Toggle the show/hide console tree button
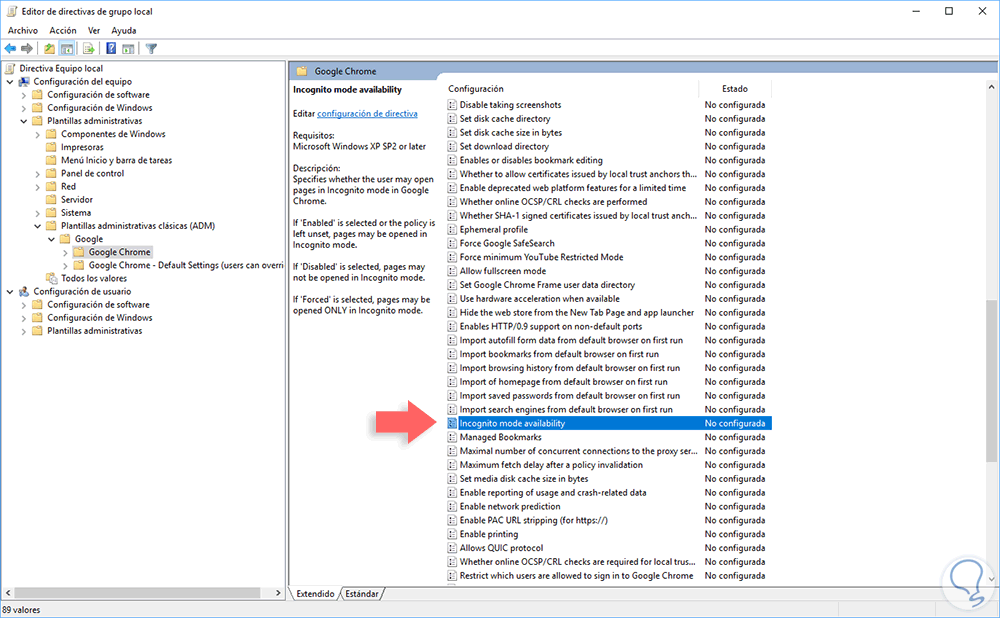1000x618 pixels. 66,48
